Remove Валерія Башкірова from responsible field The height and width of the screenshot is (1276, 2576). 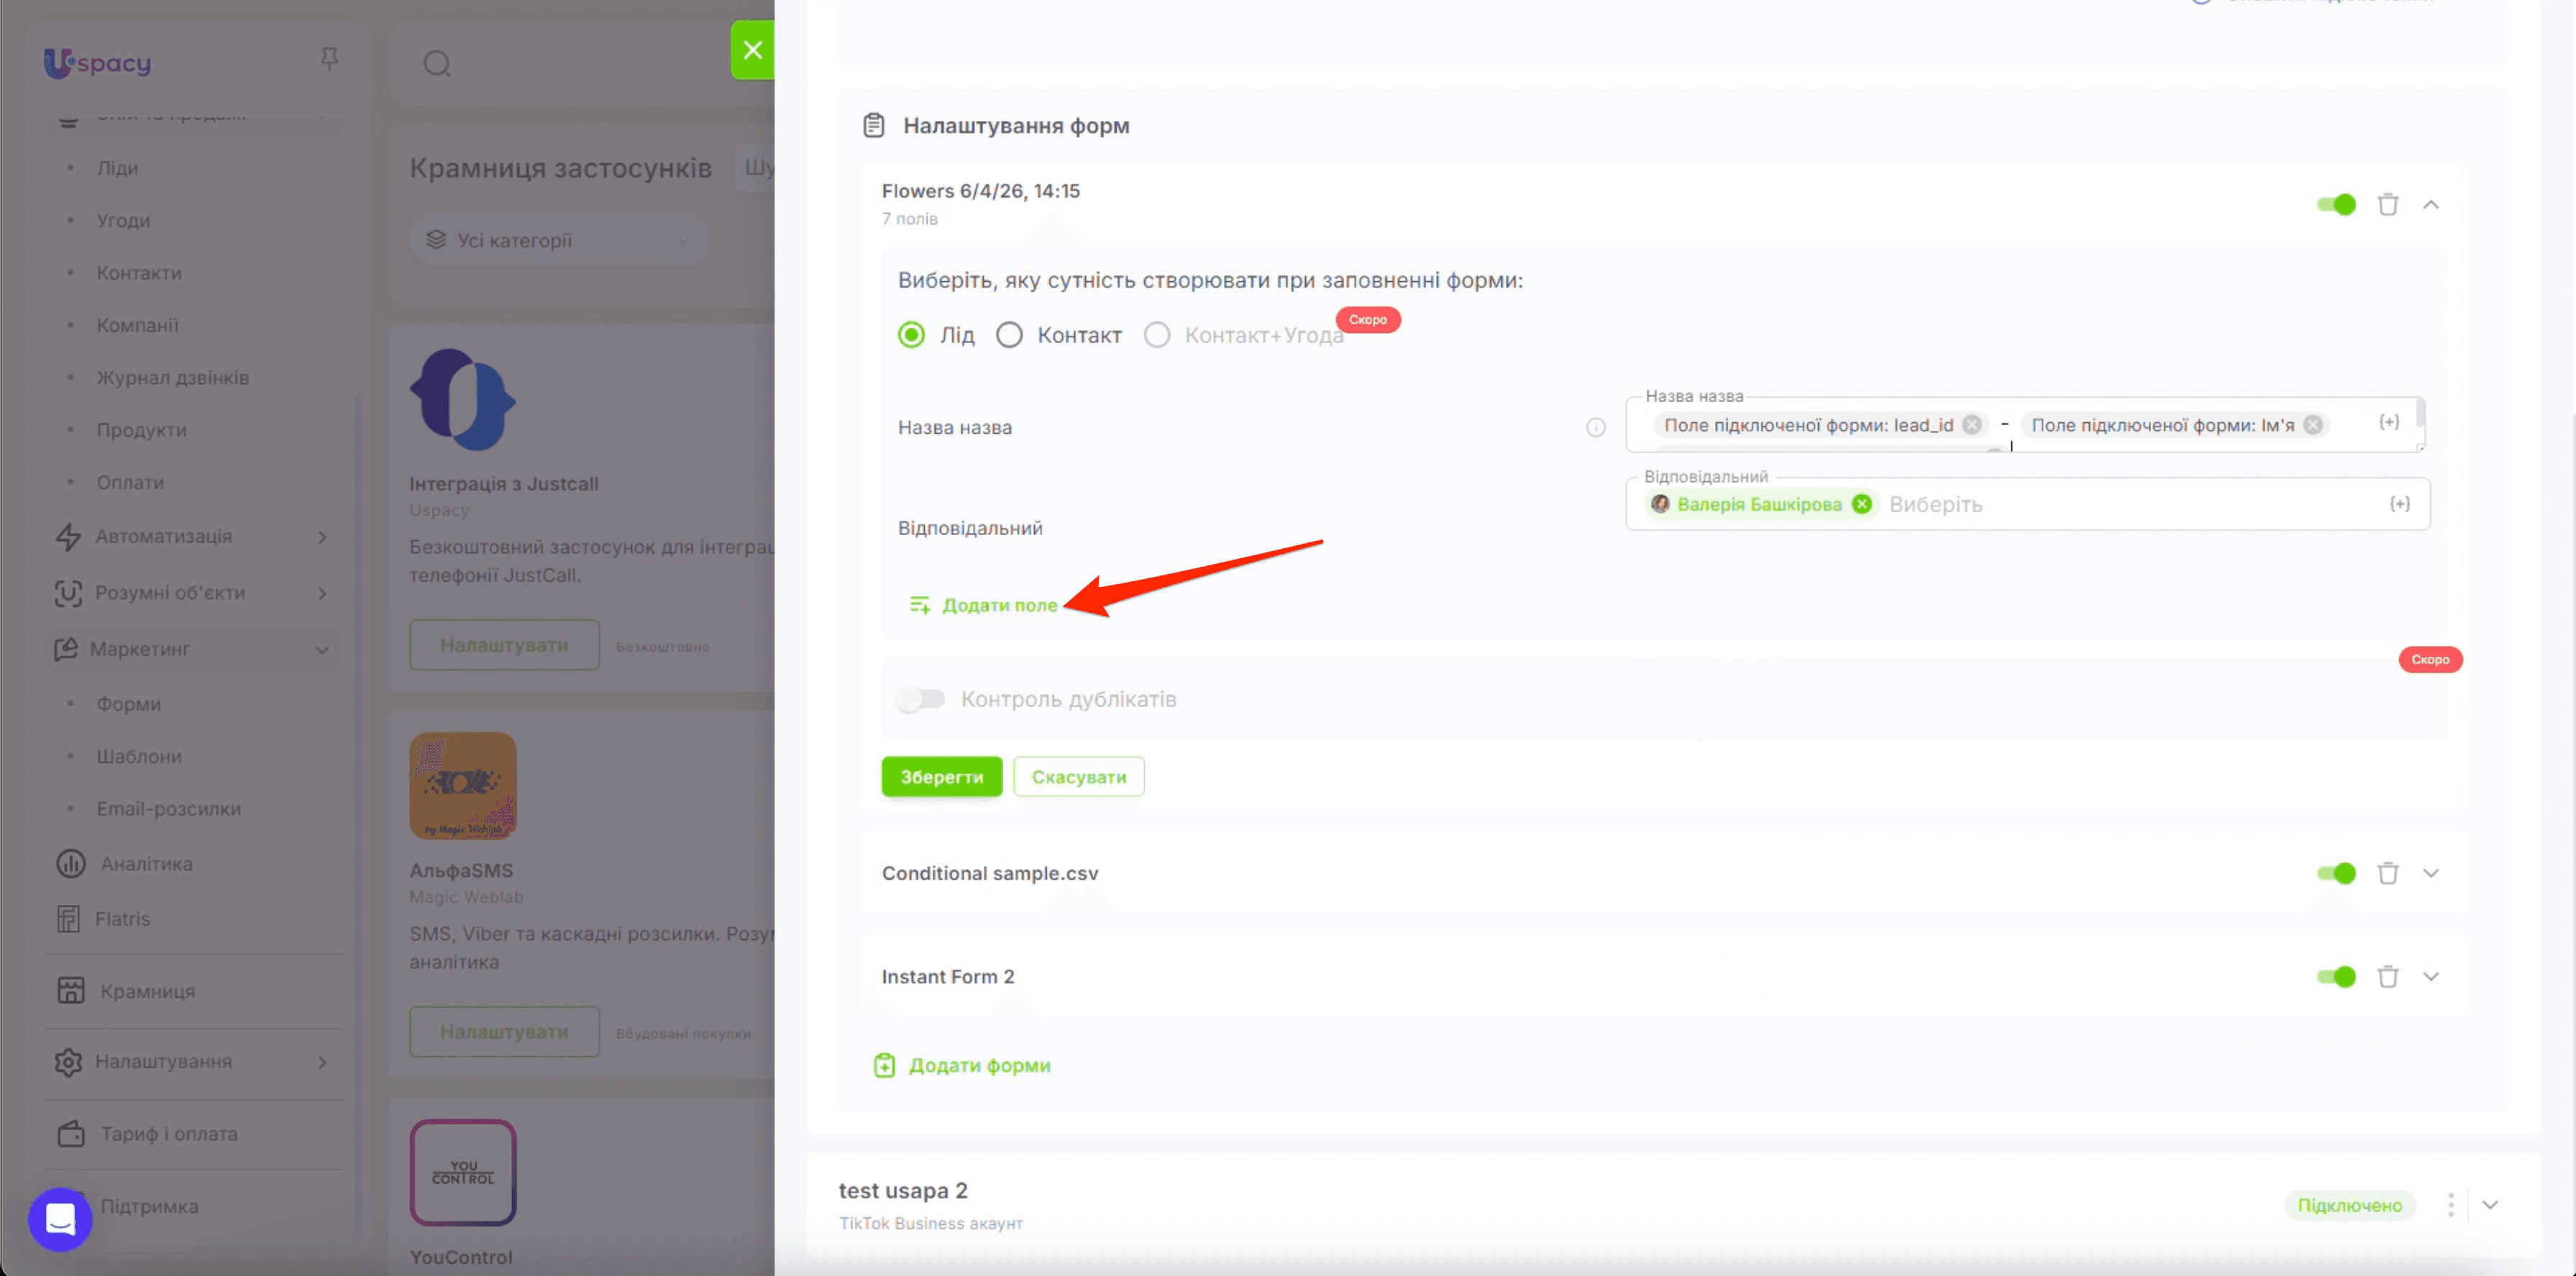[x=1862, y=504]
